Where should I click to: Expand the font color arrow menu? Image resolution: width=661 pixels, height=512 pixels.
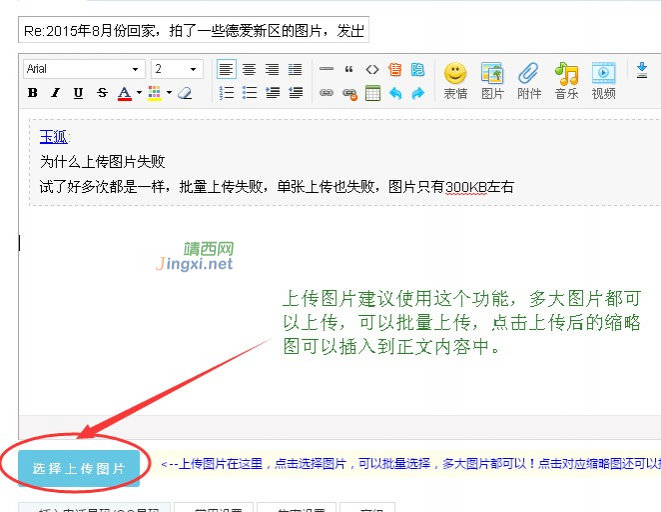tap(139, 93)
